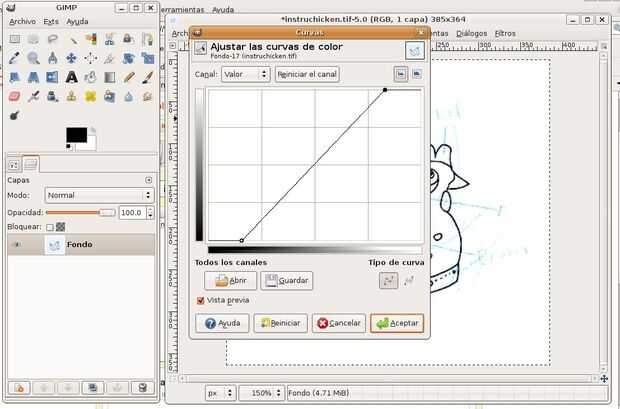The width and height of the screenshot is (620, 409).
Task: Open the px unit selector in status bar
Action: coord(220,393)
